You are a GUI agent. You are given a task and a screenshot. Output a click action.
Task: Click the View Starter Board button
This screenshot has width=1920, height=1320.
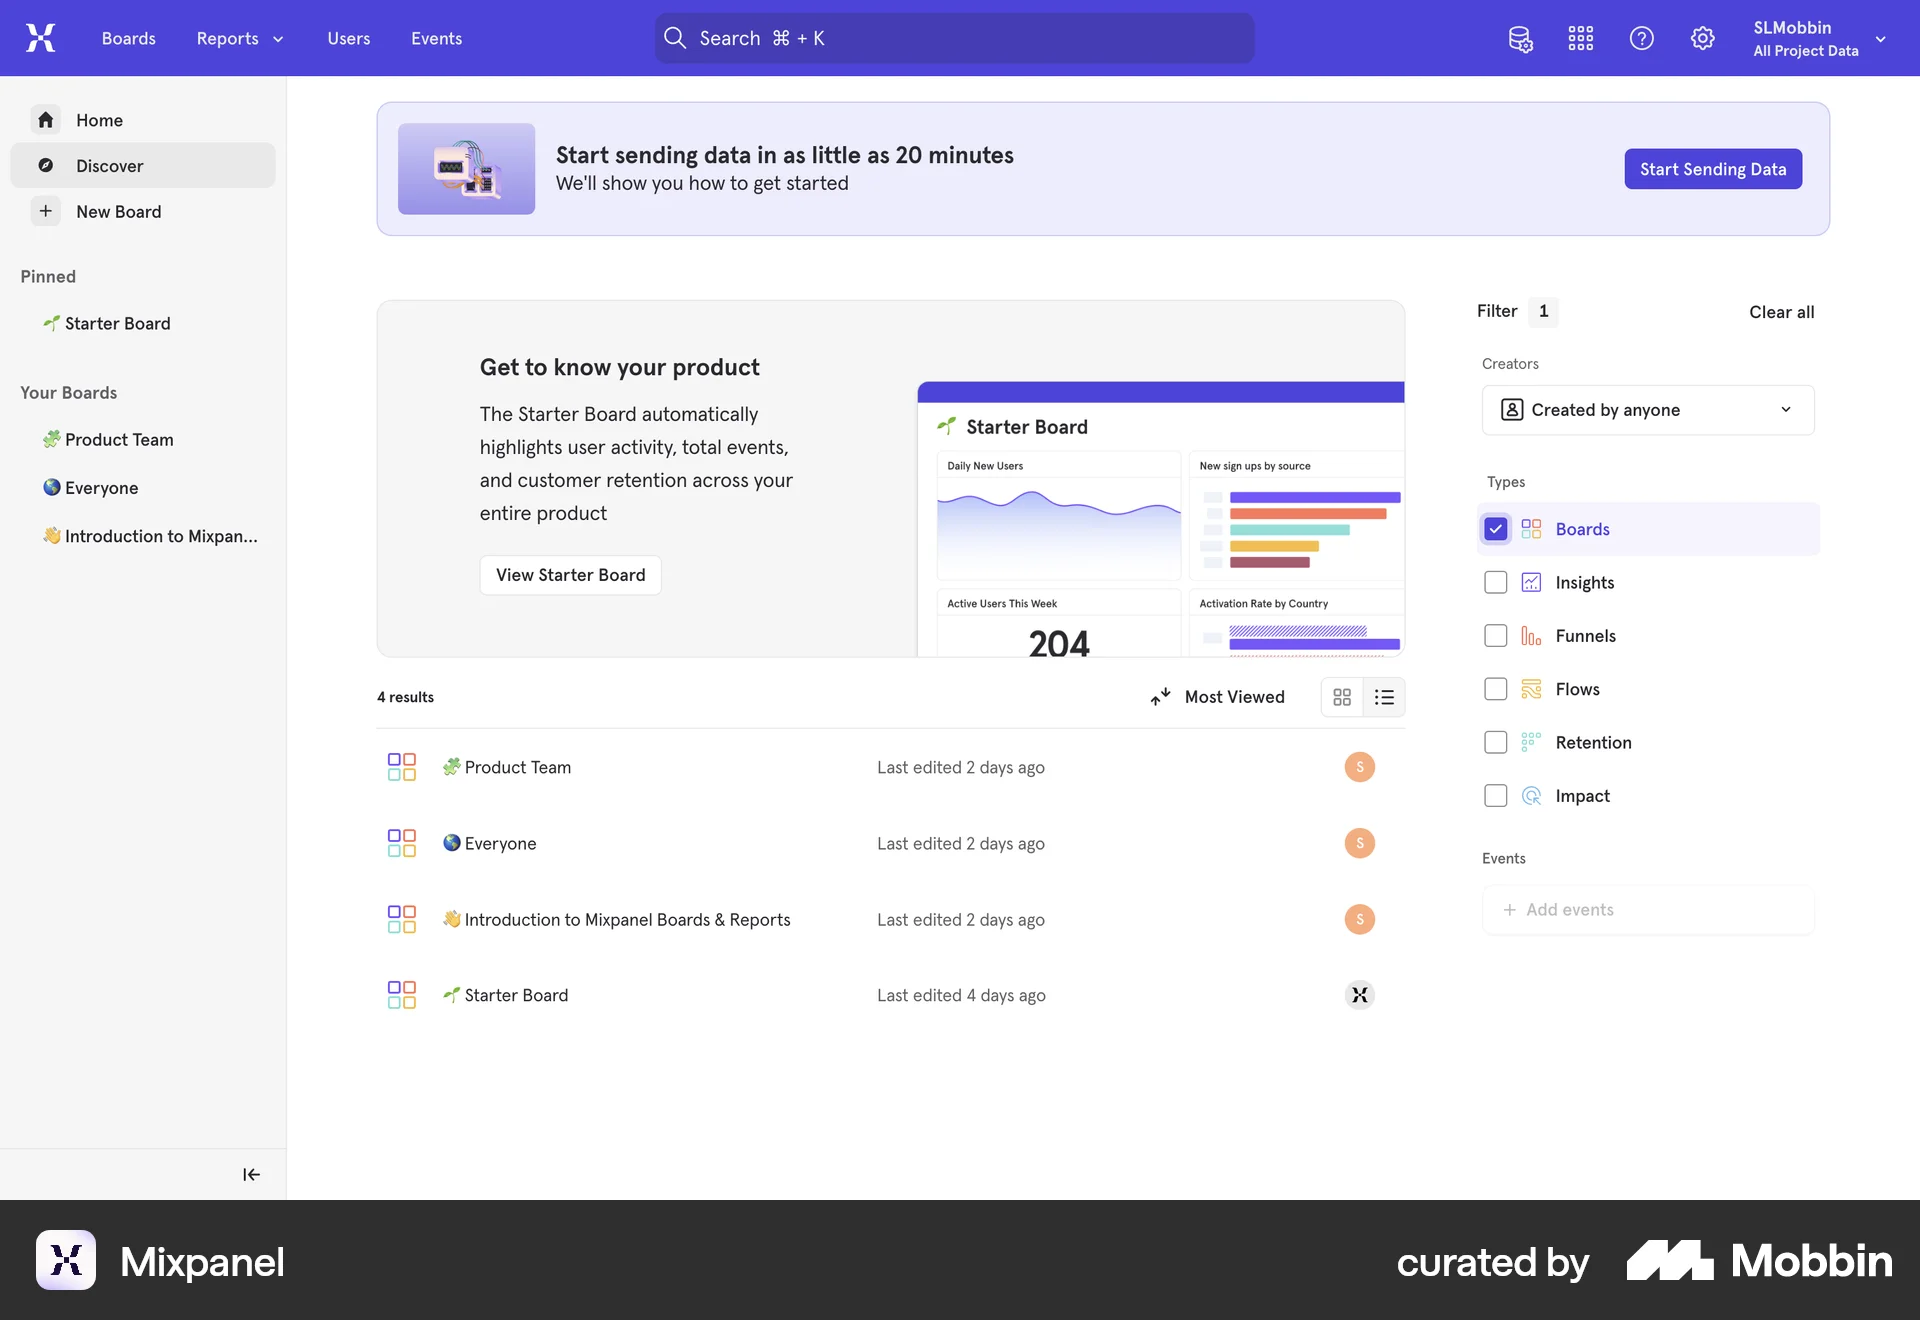(571, 575)
